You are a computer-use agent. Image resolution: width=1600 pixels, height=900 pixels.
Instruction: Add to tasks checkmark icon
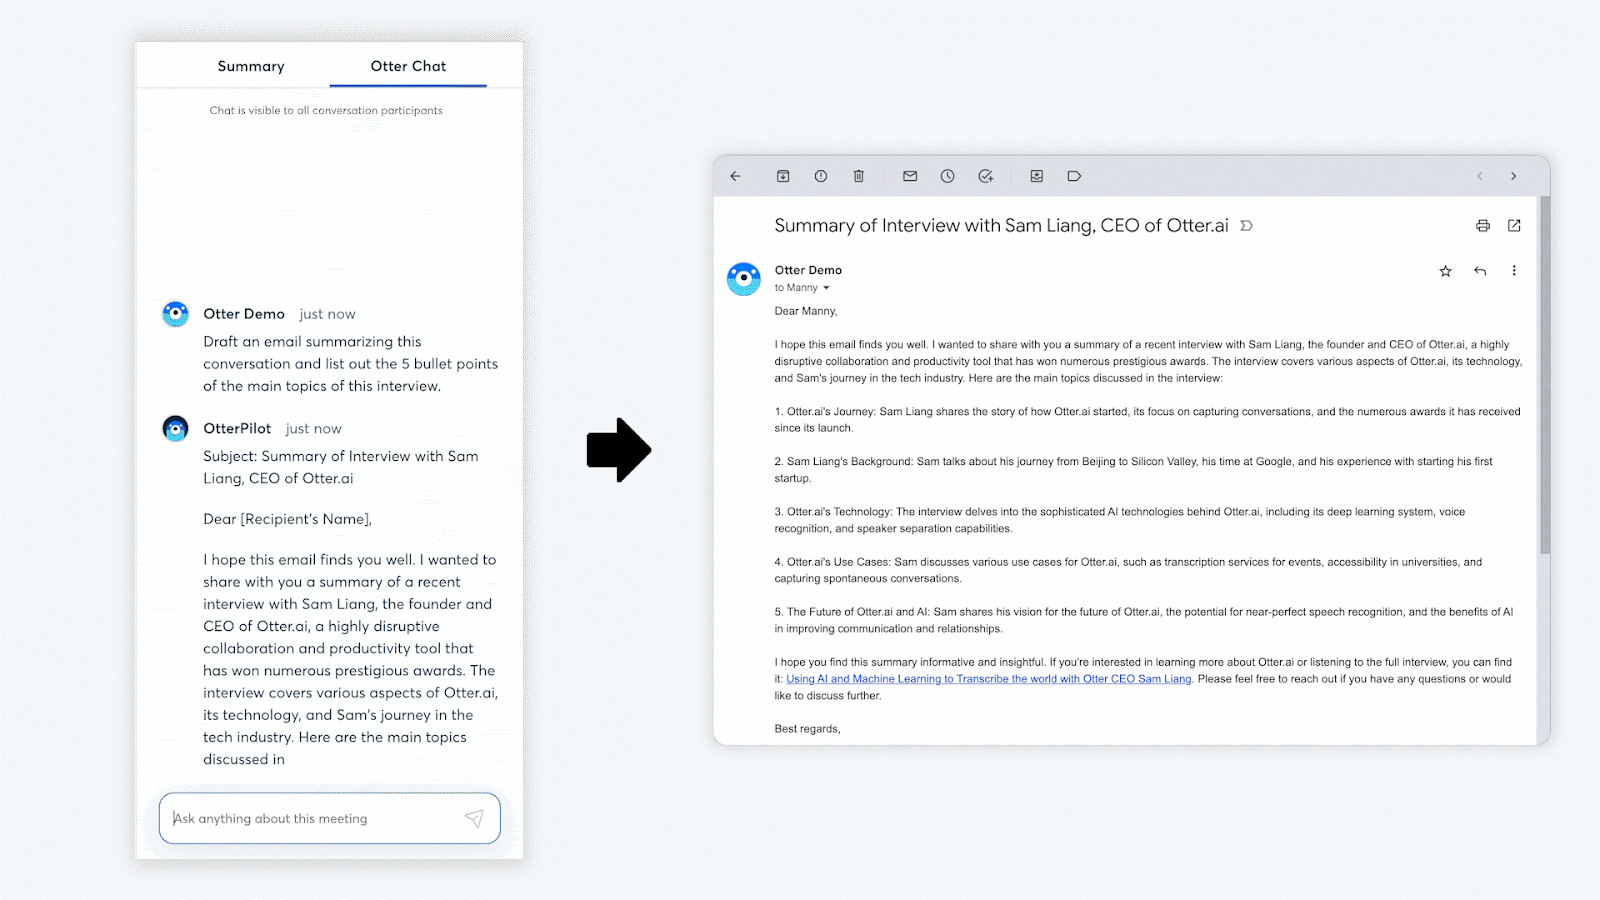coord(985,176)
